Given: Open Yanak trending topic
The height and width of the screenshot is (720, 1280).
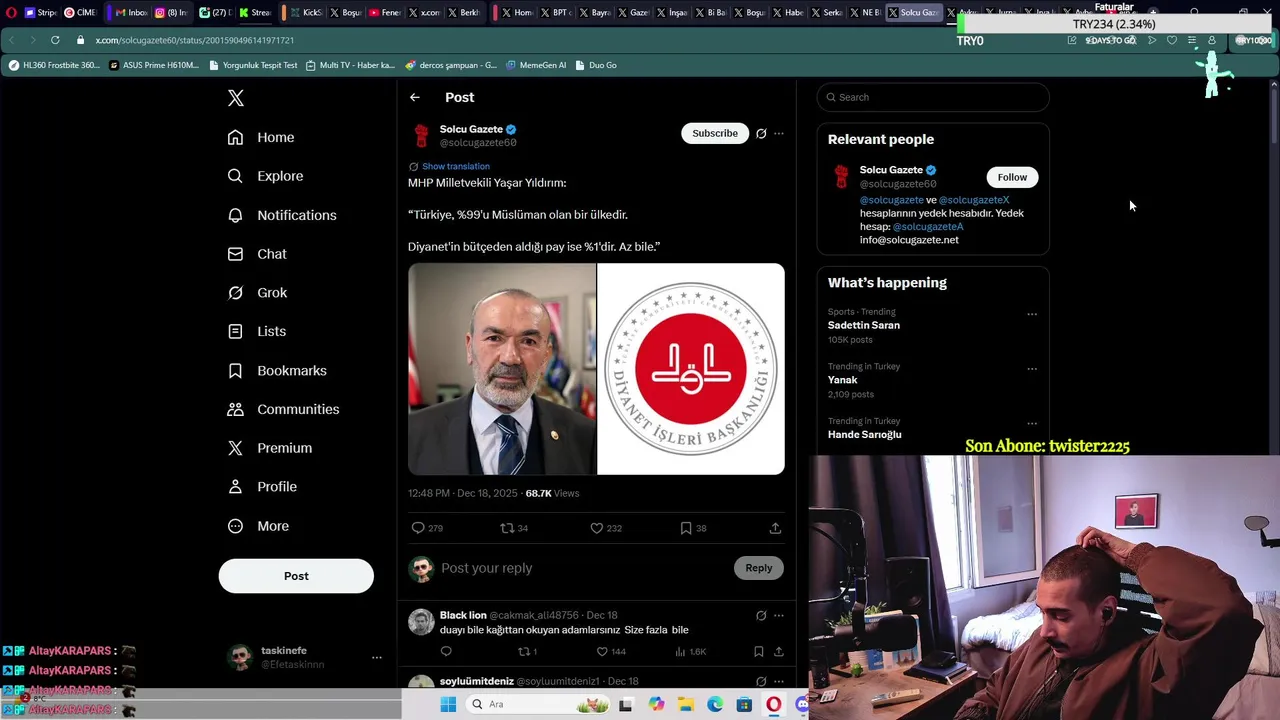Looking at the screenshot, I should pyautogui.click(x=843, y=380).
